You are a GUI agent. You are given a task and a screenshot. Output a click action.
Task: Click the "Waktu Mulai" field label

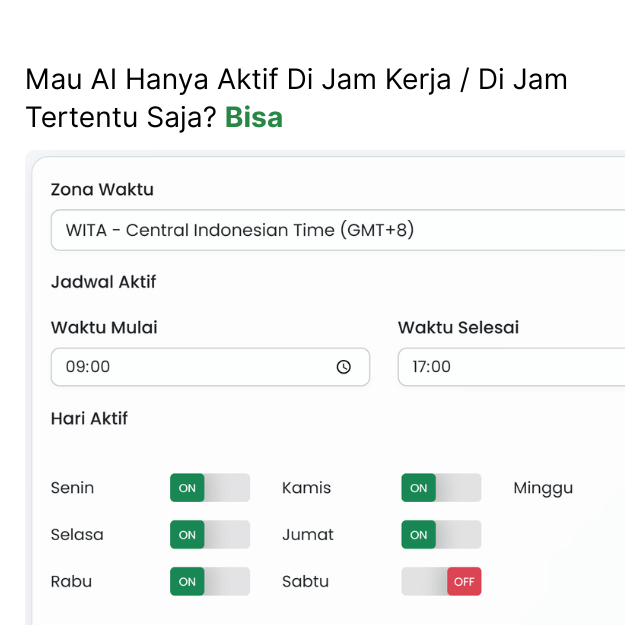point(104,327)
